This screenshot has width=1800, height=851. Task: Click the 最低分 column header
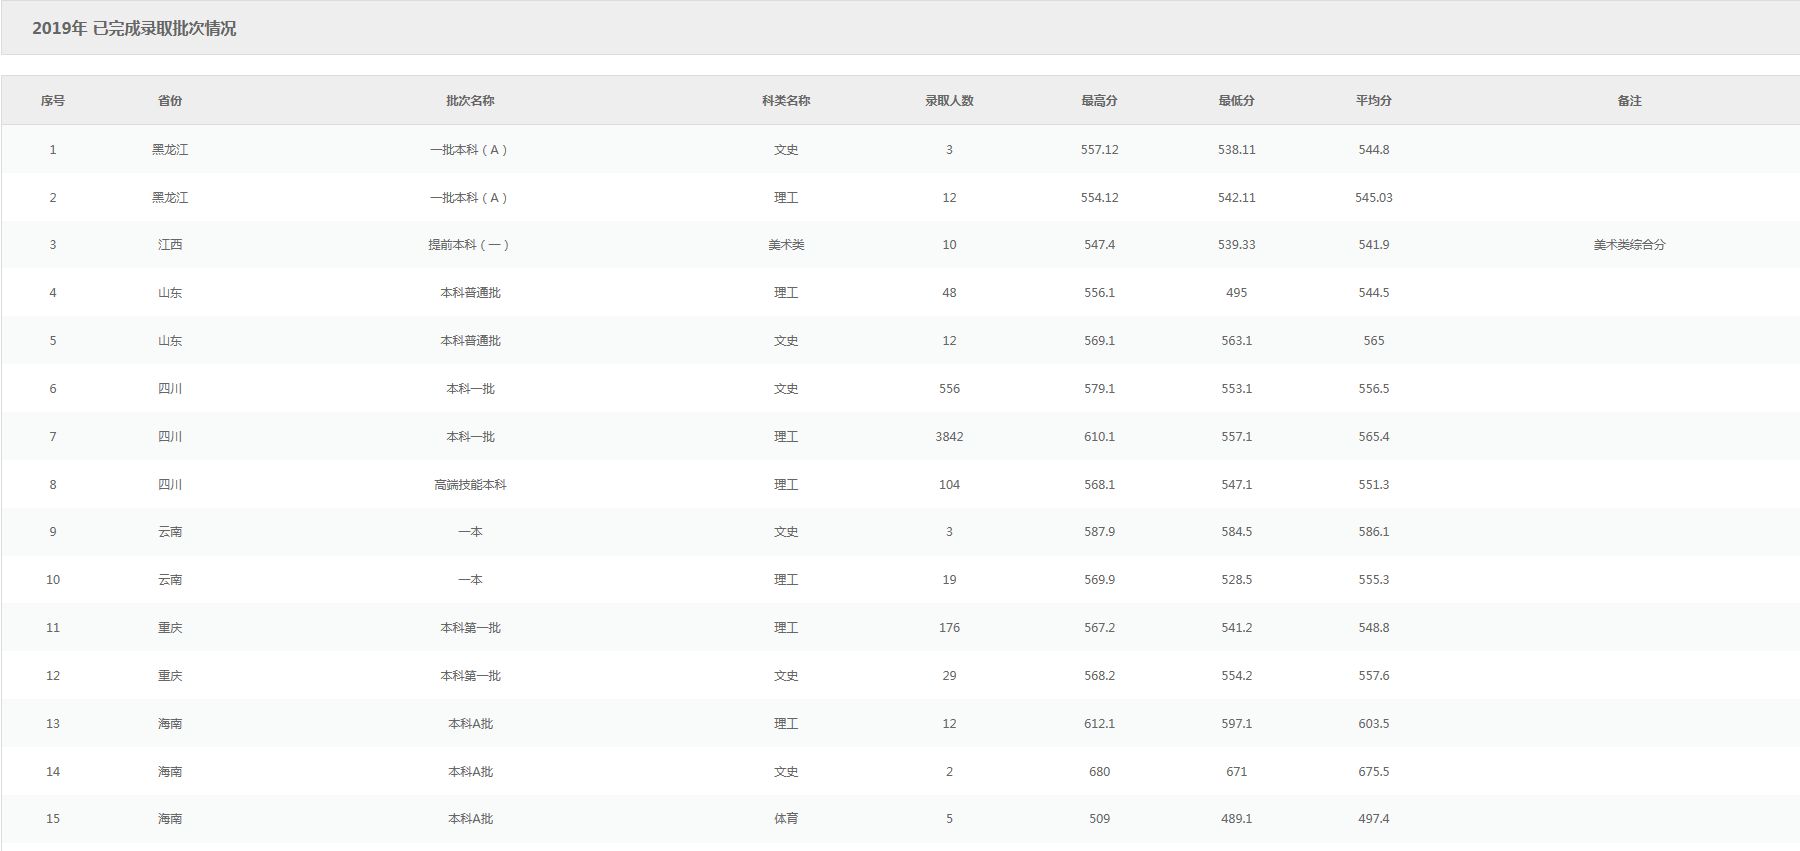click(1236, 101)
